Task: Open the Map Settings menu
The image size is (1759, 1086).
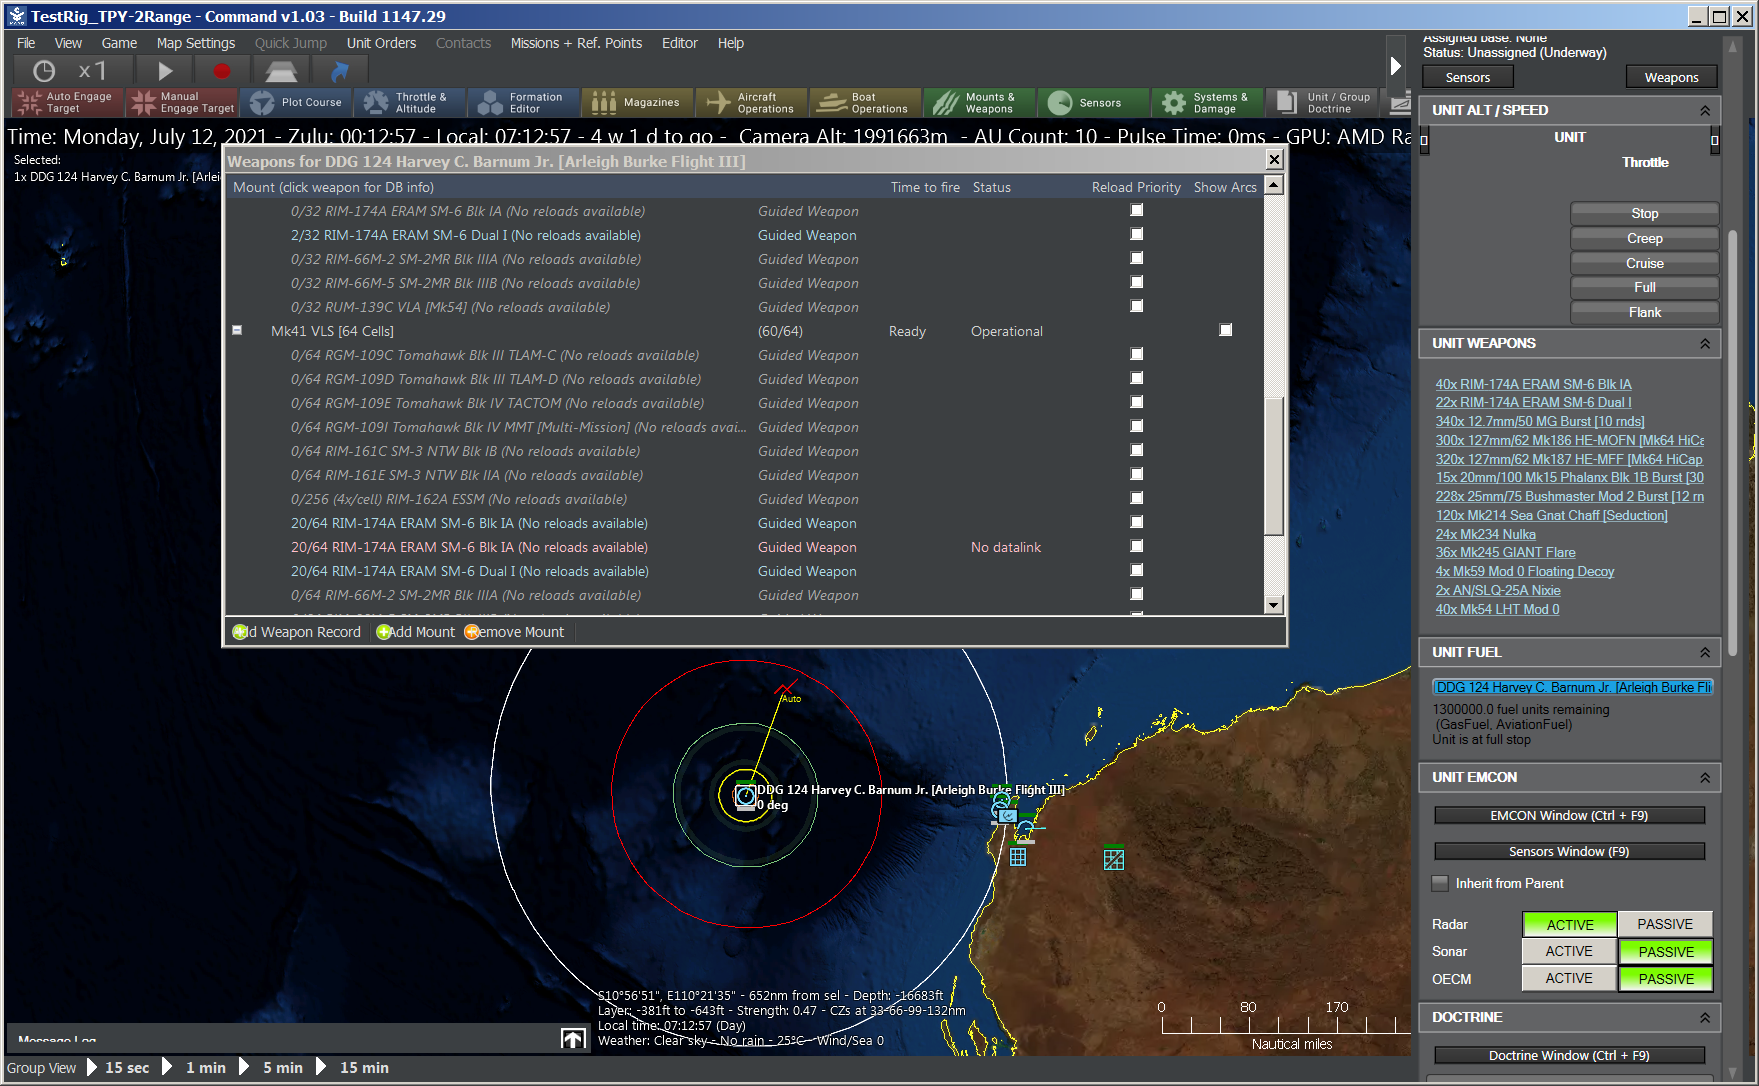Action: (x=196, y=43)
